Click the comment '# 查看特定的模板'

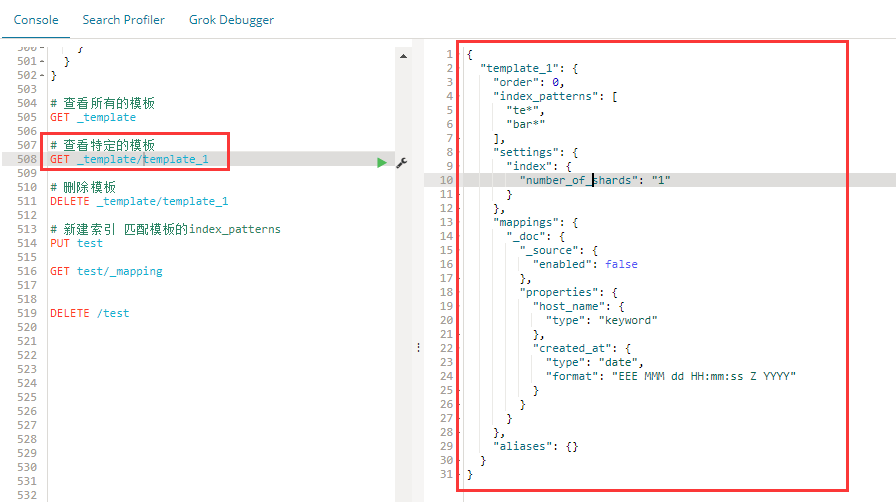pos(102,145)
